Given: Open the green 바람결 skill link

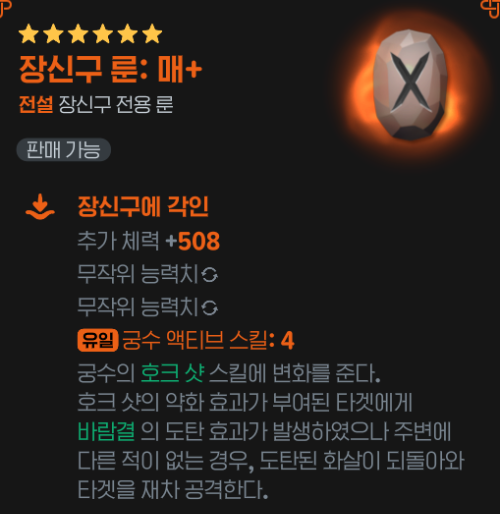Looking at the screenshot, I should tap(106, 431).
